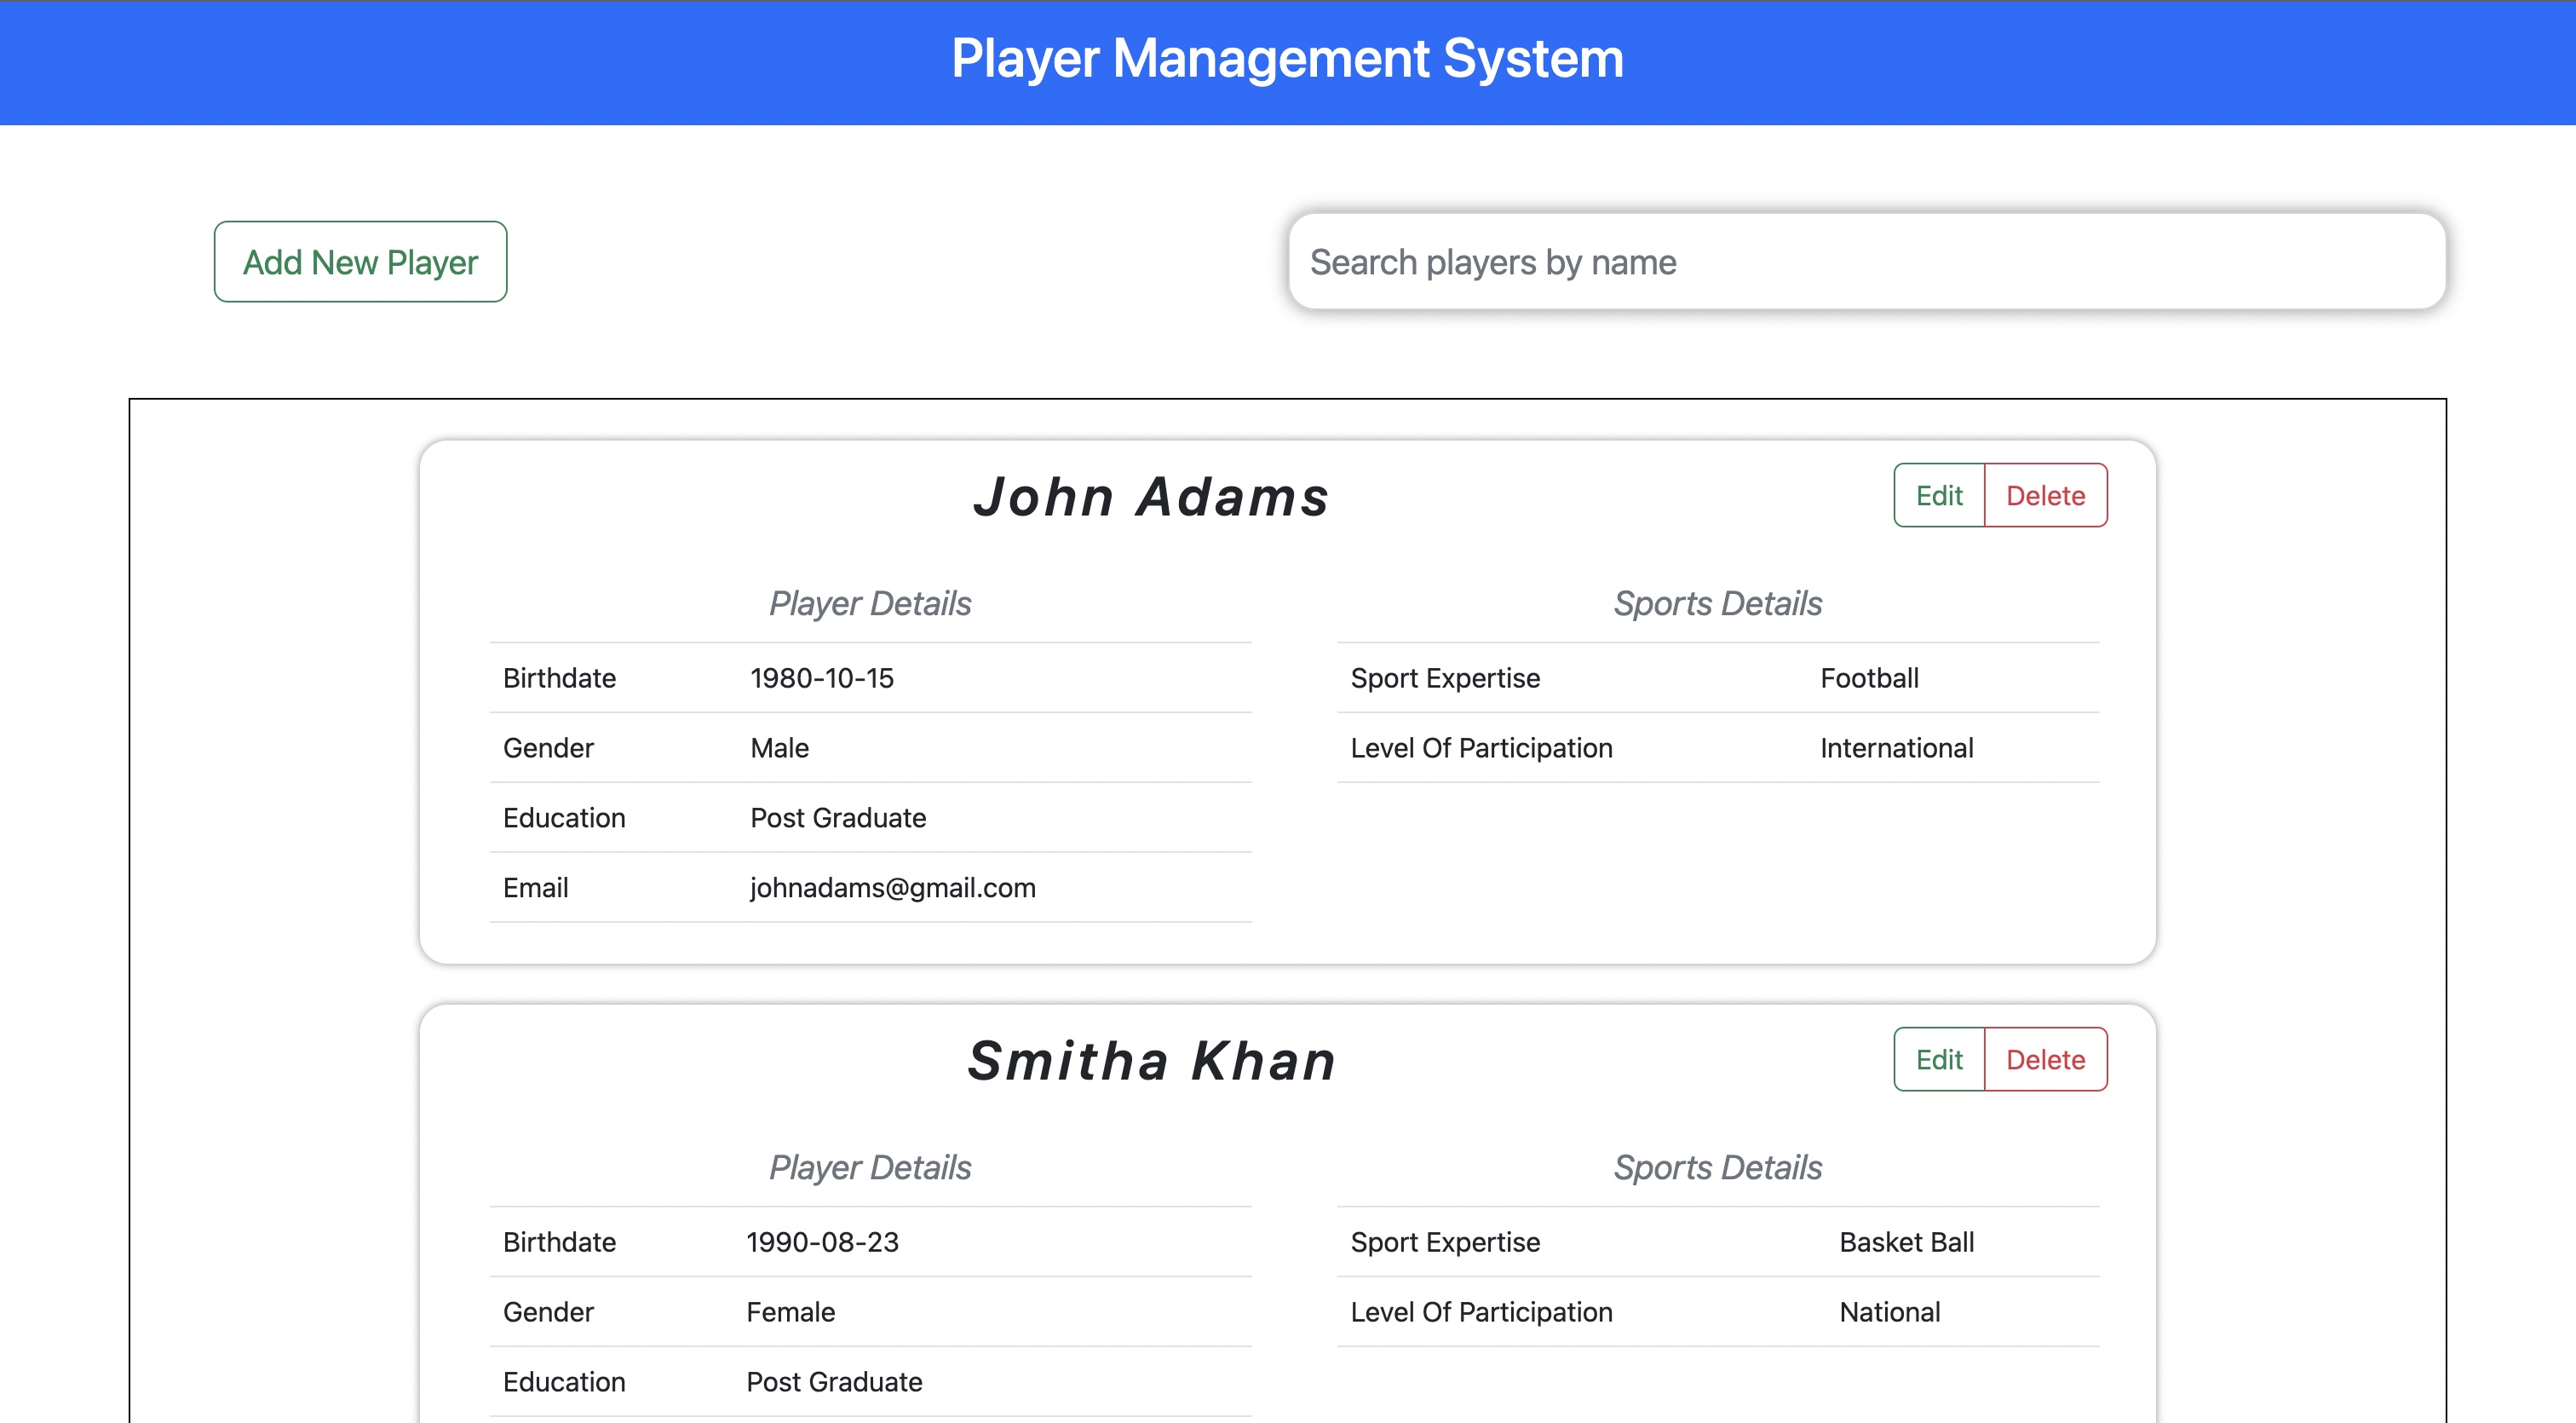The width and height of the screenshot is (2576, 1423).
Task: Edit Smitha Khan's player record
Action: [1937, 1059]
